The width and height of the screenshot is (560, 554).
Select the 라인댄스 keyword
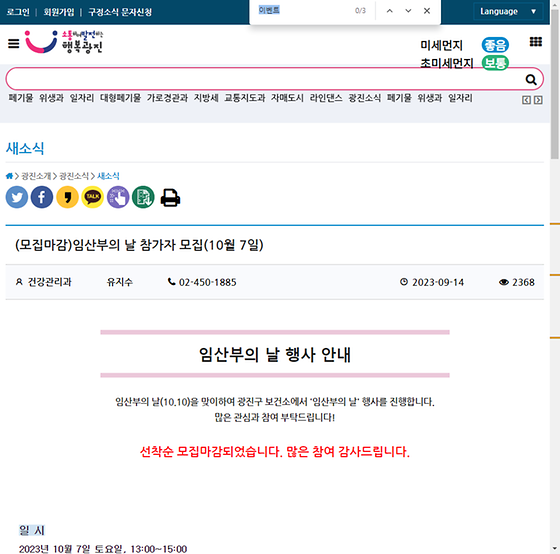coord(326,98)
